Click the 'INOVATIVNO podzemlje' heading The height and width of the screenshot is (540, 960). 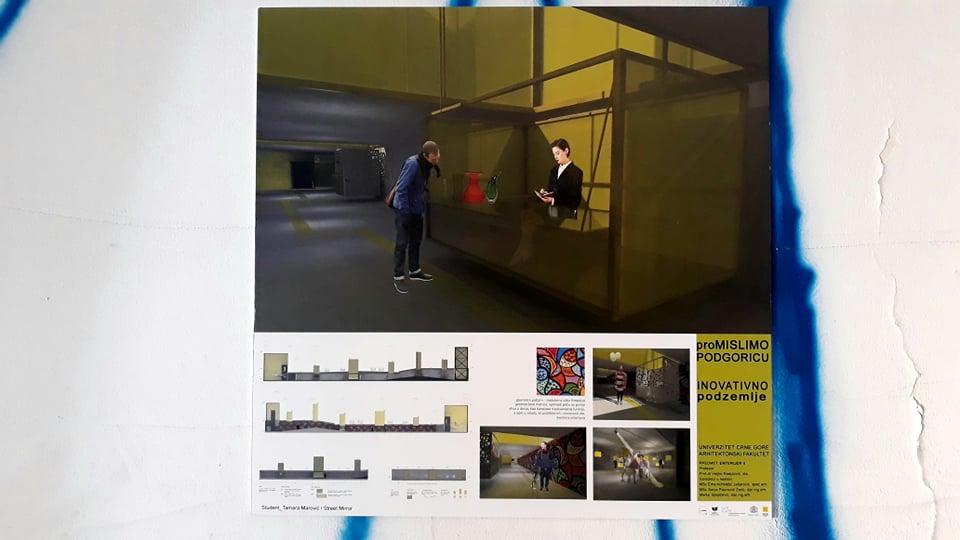click(732, 391)
